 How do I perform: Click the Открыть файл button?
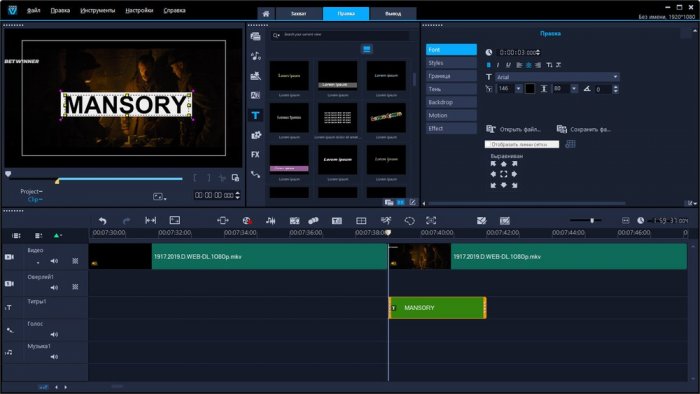pos(513,129)
